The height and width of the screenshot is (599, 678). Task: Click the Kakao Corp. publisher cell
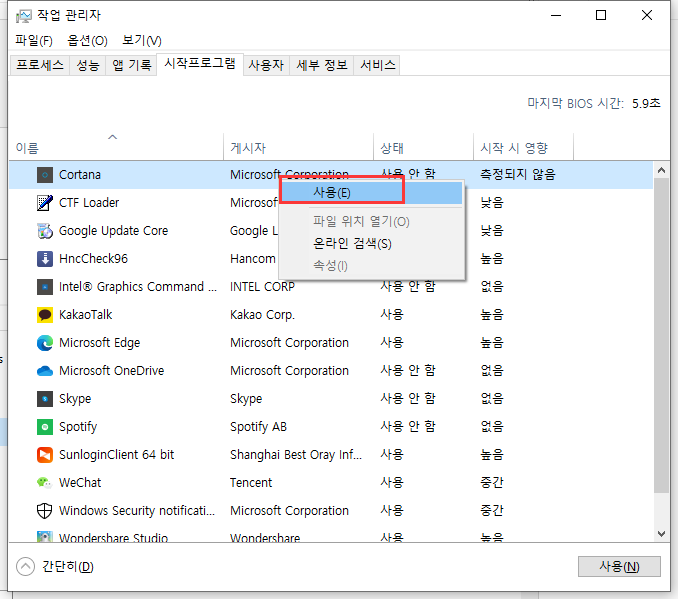pyautogui.click(x=262, y=315)
